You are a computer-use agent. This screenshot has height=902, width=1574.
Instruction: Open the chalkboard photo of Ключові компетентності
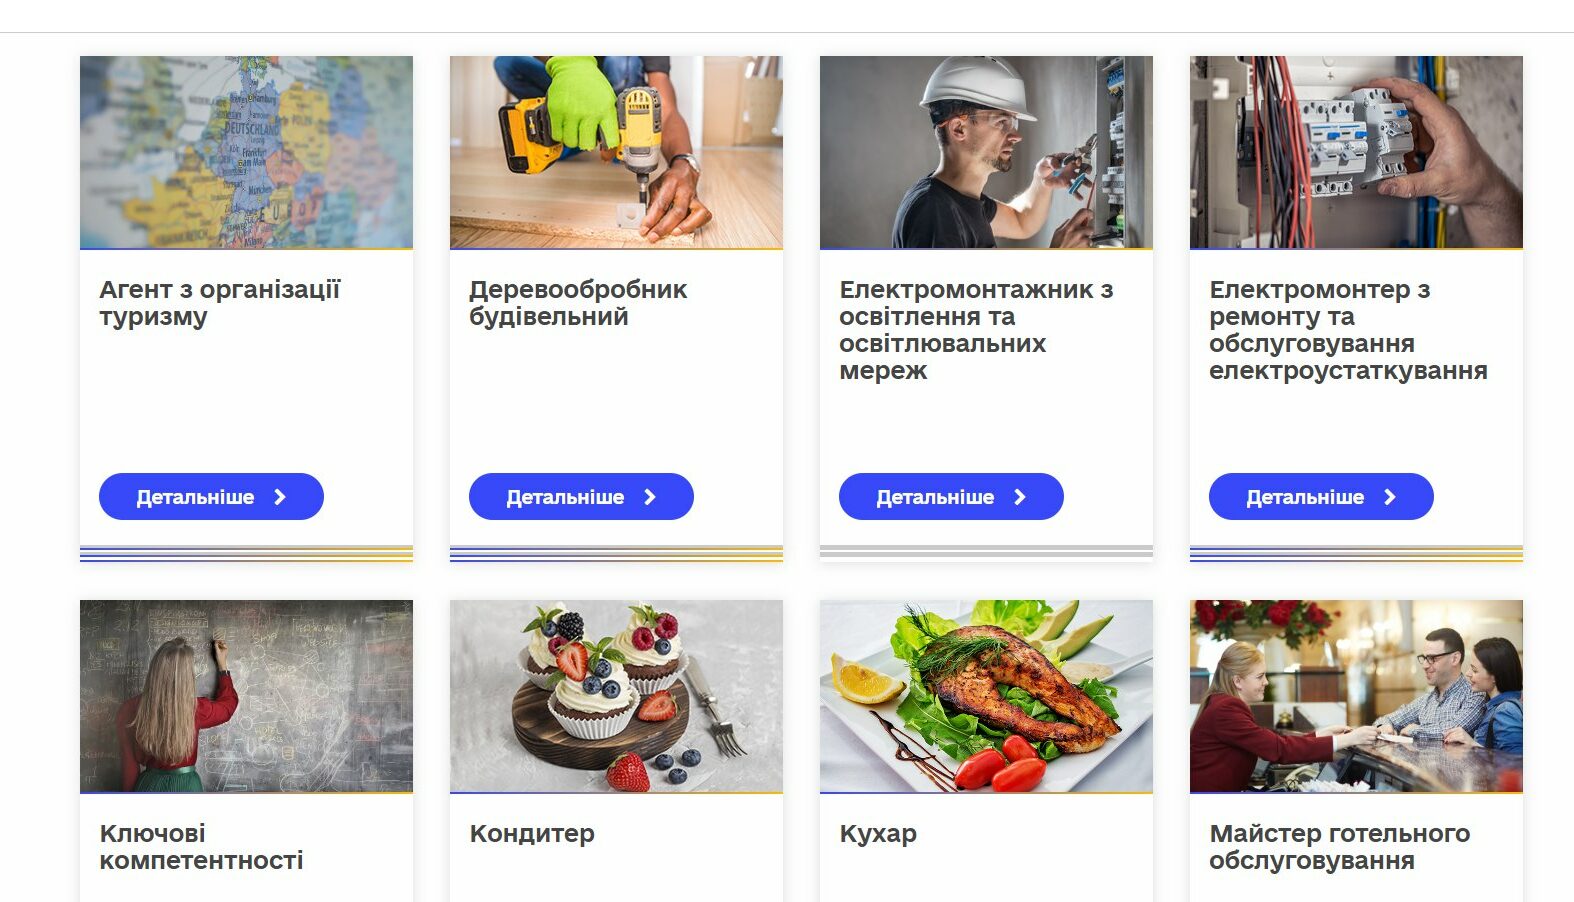coord(246,696)
